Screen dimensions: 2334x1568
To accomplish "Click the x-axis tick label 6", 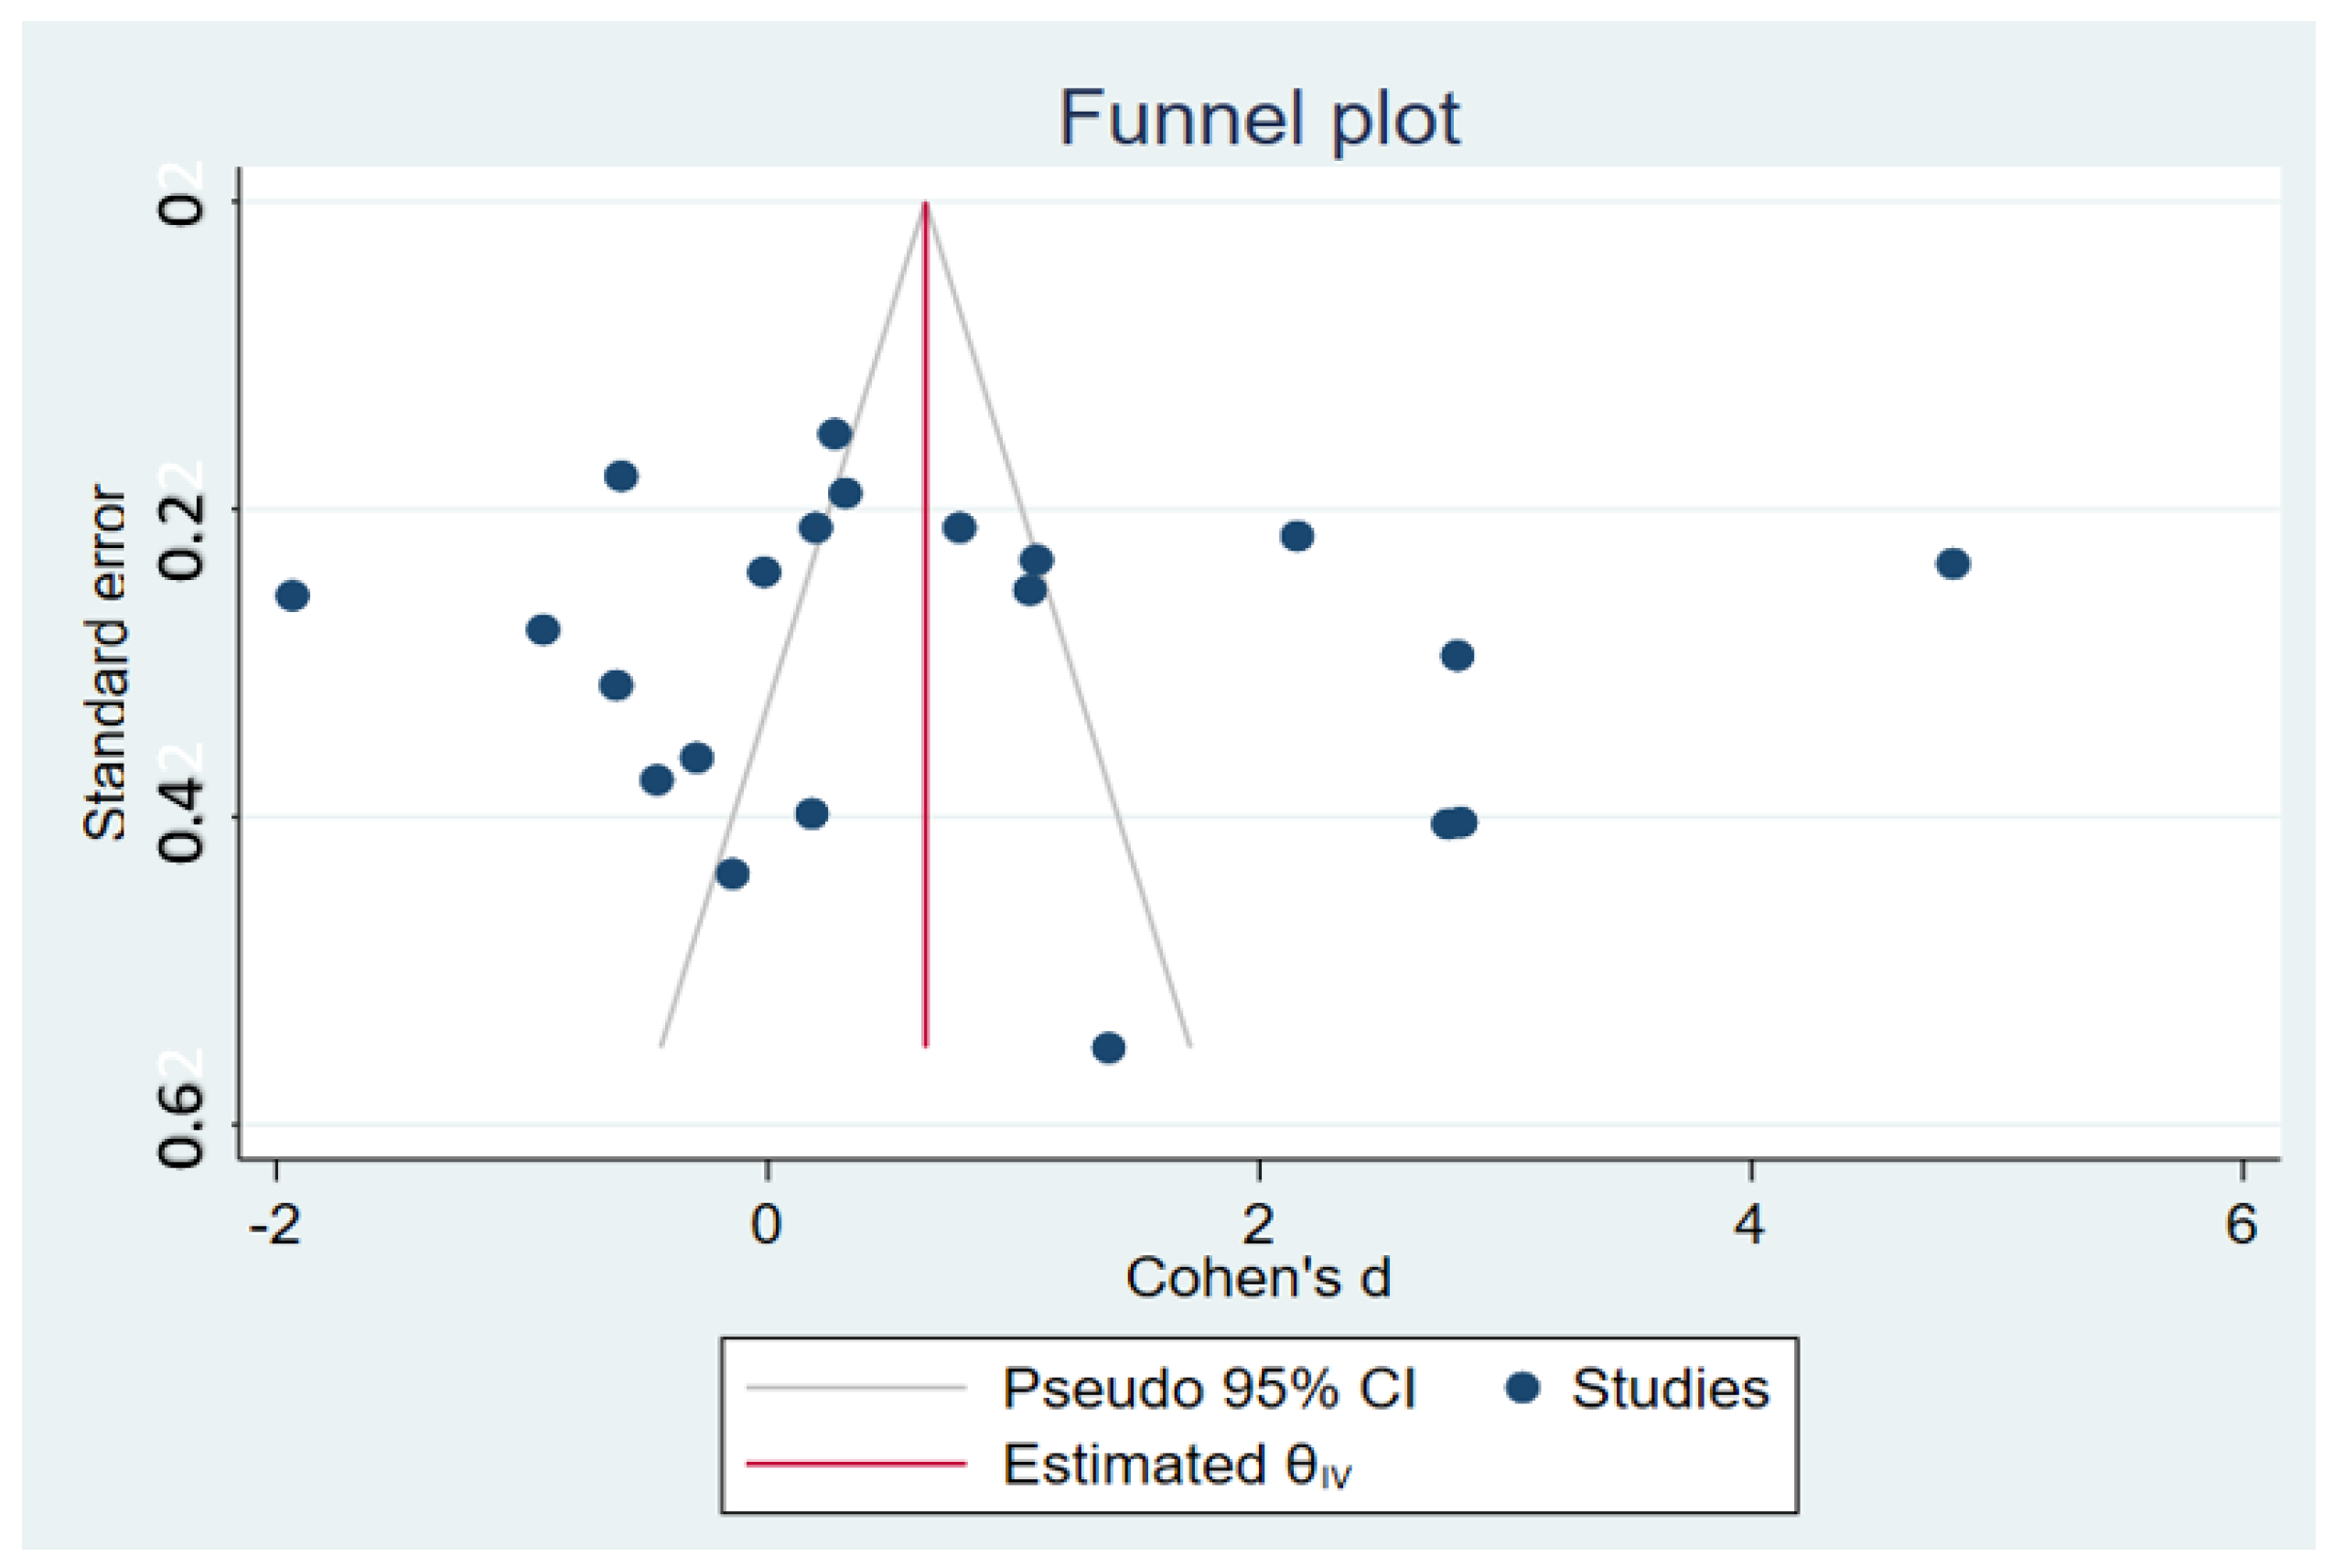I will [2241, 1224].
